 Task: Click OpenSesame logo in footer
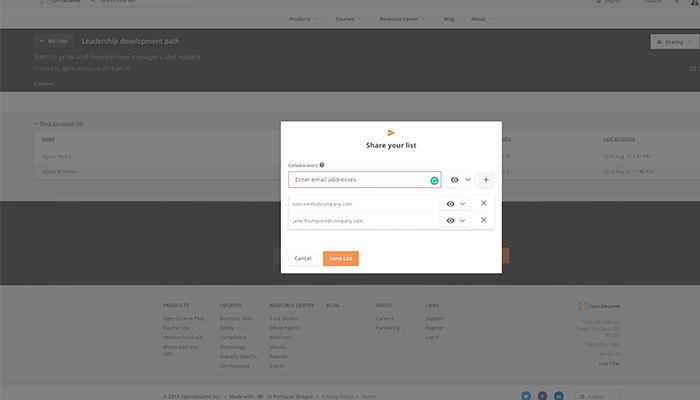click(x=598, y=306)
